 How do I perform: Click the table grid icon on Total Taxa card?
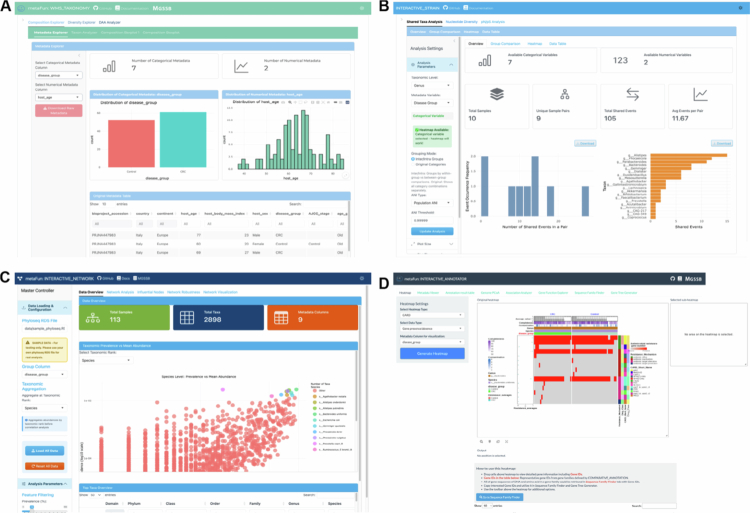click(x=187, y=317)
